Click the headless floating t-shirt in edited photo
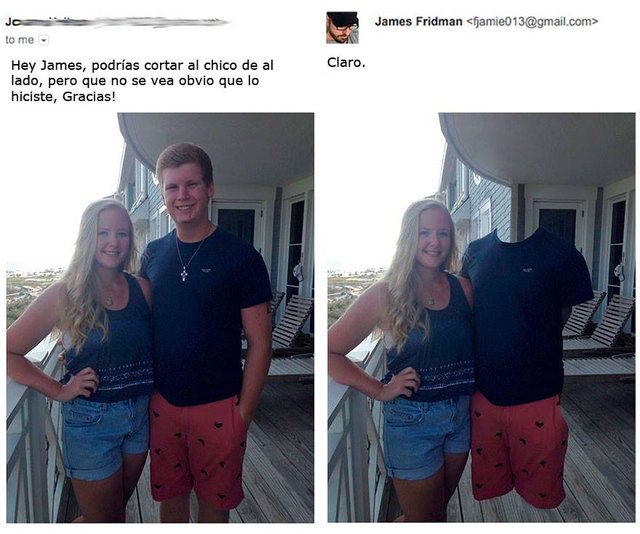 click(527, 314)
